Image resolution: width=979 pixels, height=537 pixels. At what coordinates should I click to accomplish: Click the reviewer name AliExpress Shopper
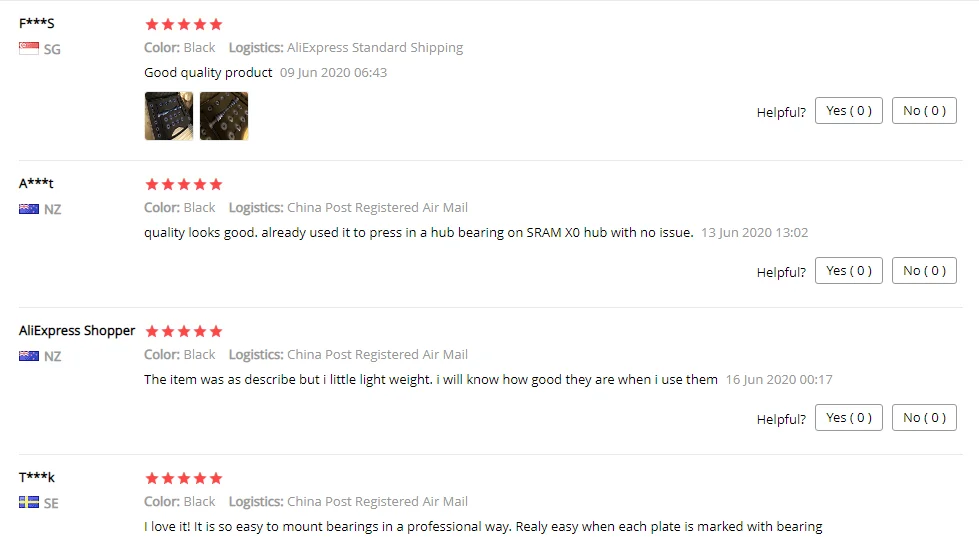pyautogui.click(x=77, y=330)
